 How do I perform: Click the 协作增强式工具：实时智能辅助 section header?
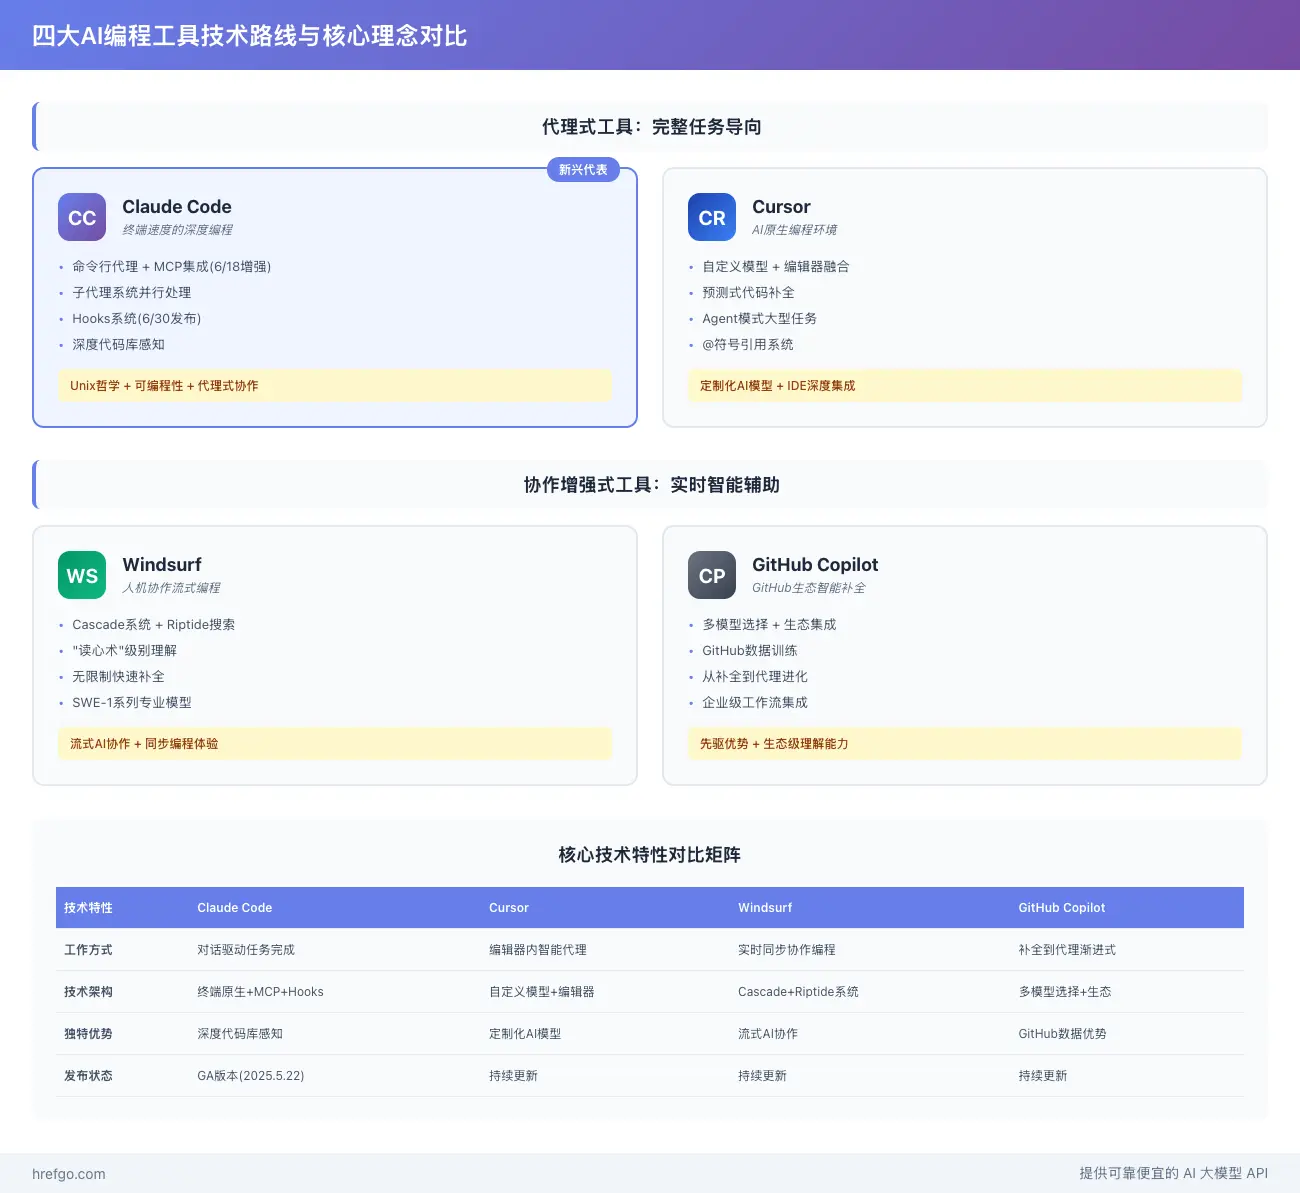651,485
